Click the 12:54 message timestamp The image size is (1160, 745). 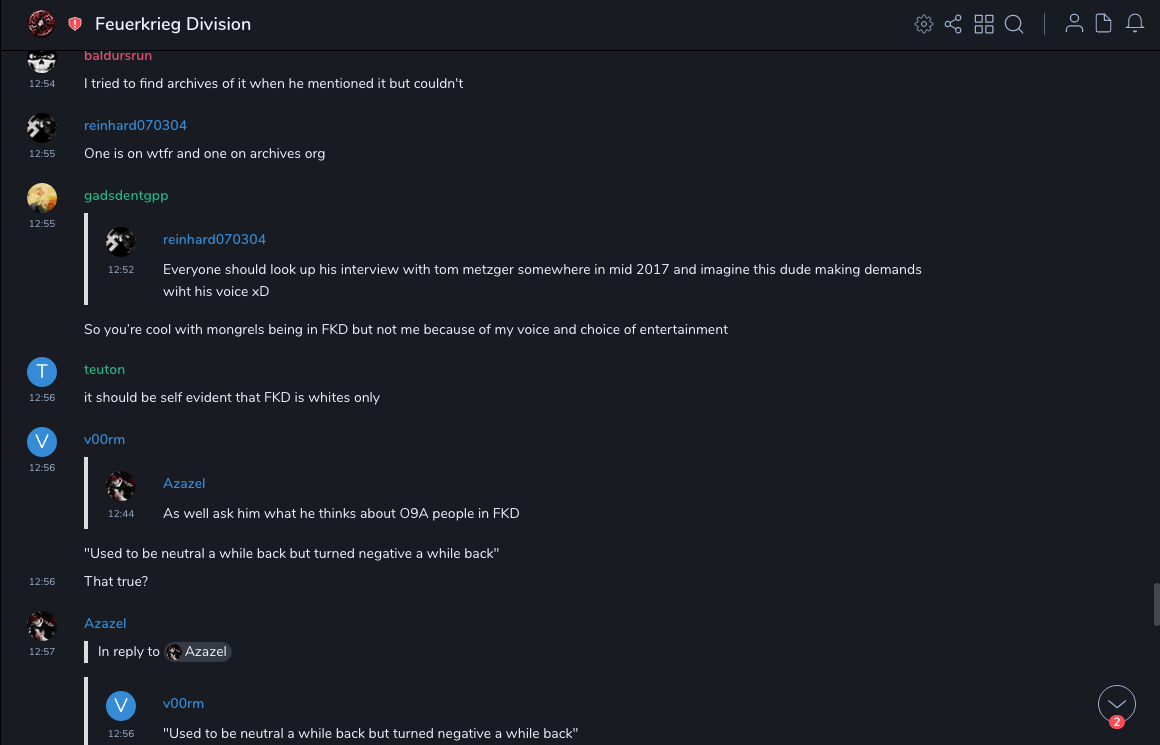coord(42,84)
